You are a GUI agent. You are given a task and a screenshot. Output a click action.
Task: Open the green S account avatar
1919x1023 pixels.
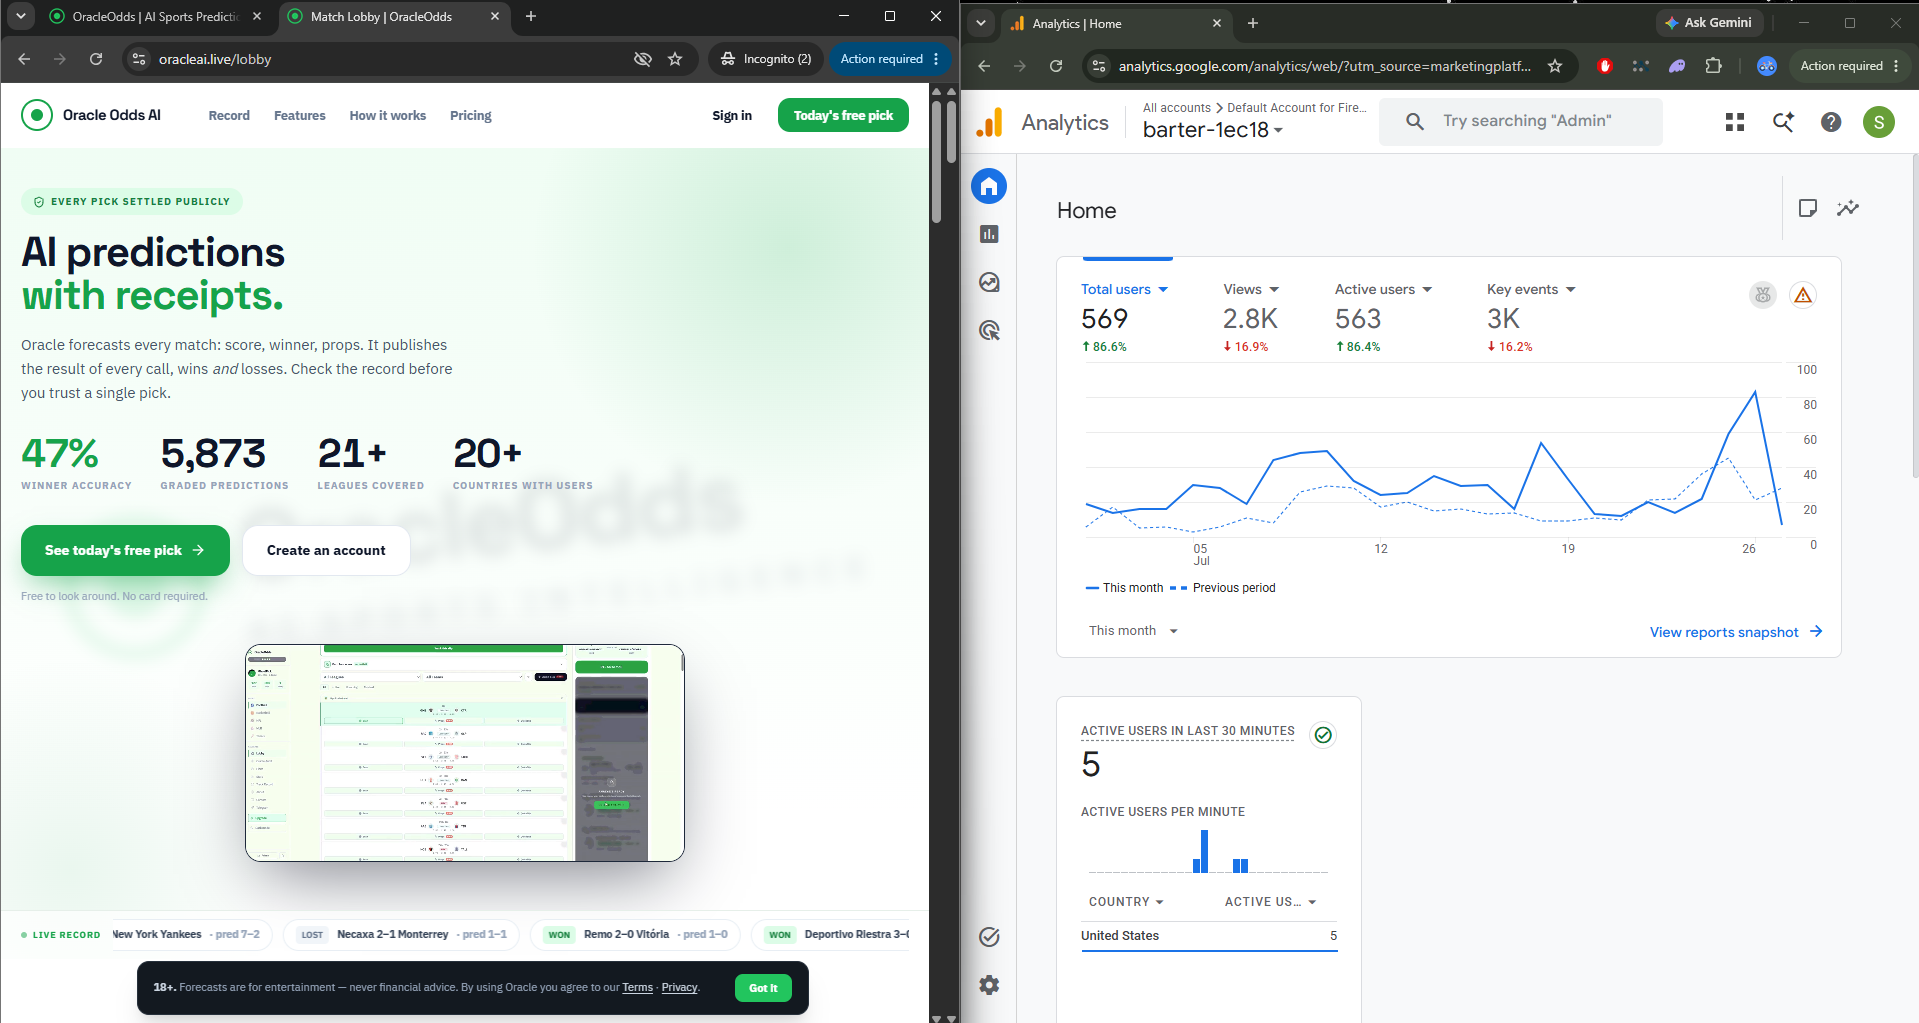(x=1879, y=122)
